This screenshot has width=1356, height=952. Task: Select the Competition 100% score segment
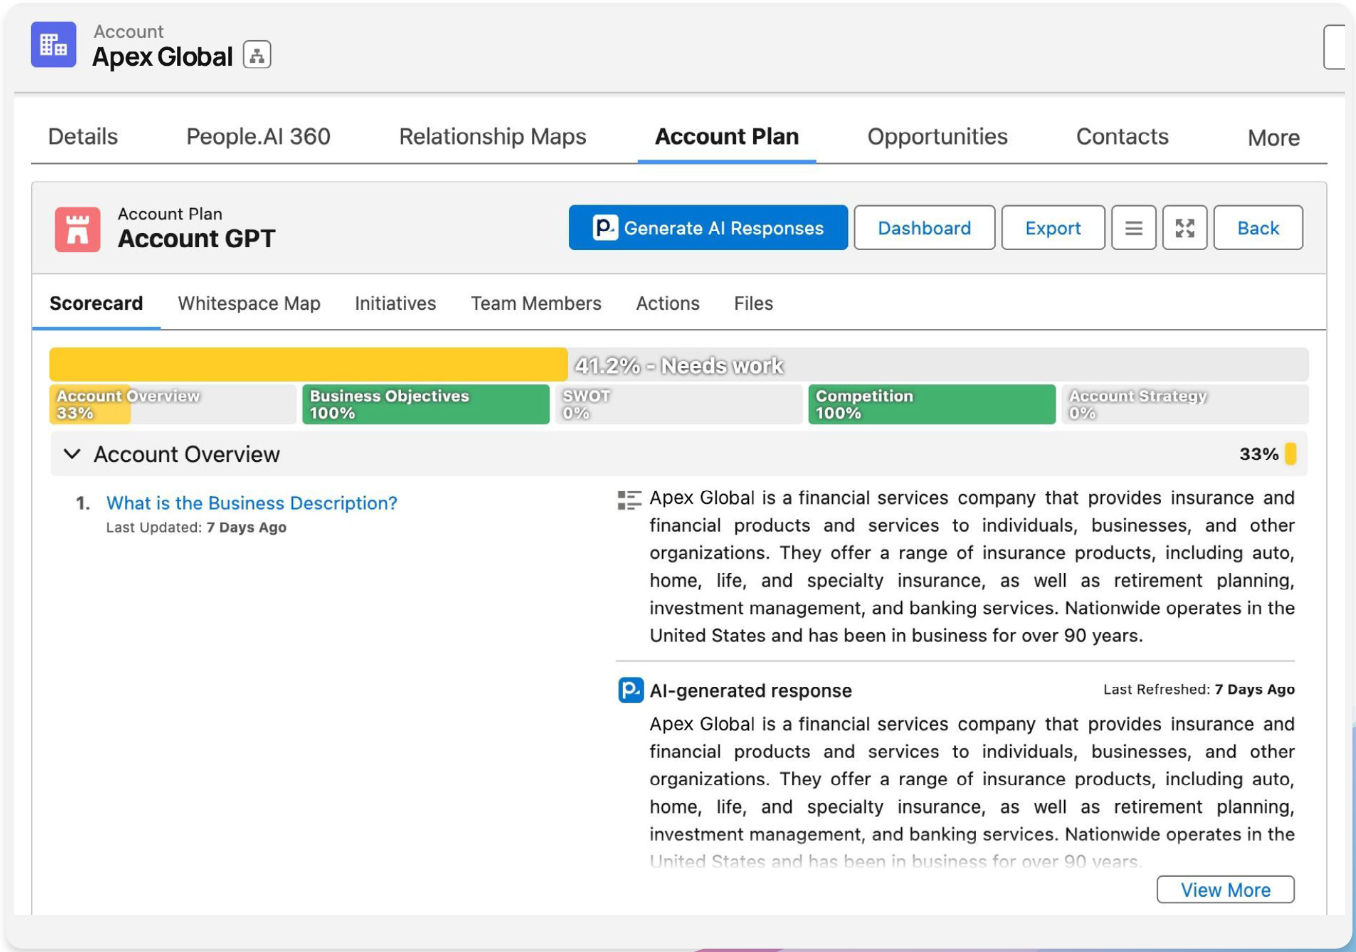coord(932,404)
